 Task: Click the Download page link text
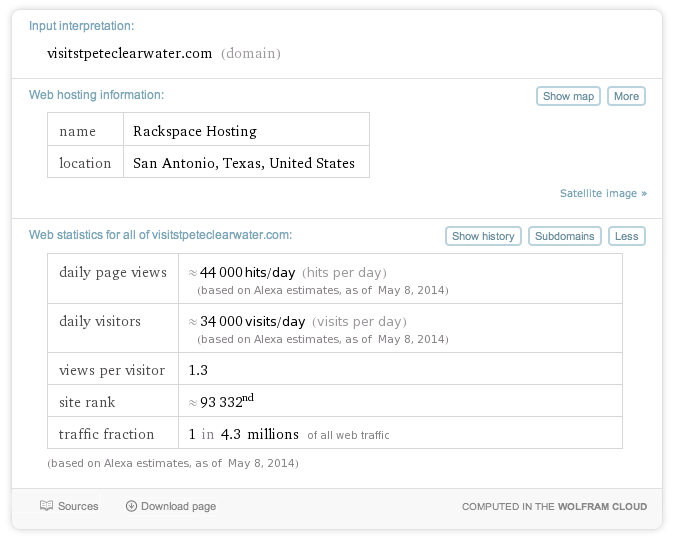tap(178, 506)
